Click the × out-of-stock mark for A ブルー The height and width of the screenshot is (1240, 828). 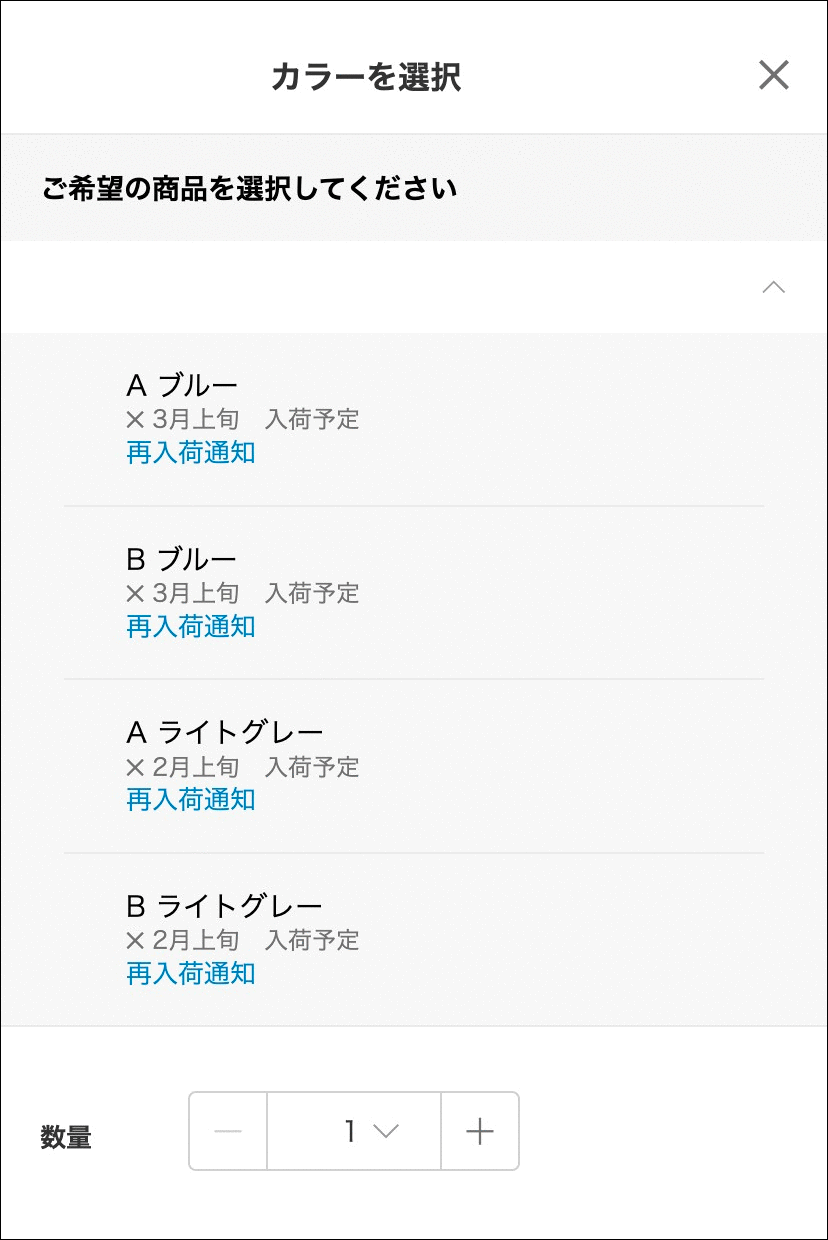coord(136,420)
